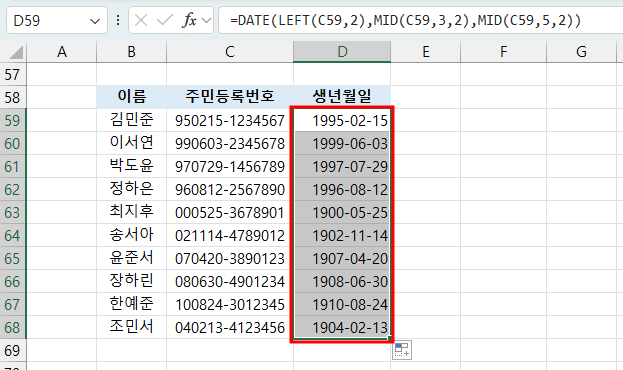Select date cell 1904-02-13

point(342,327)
